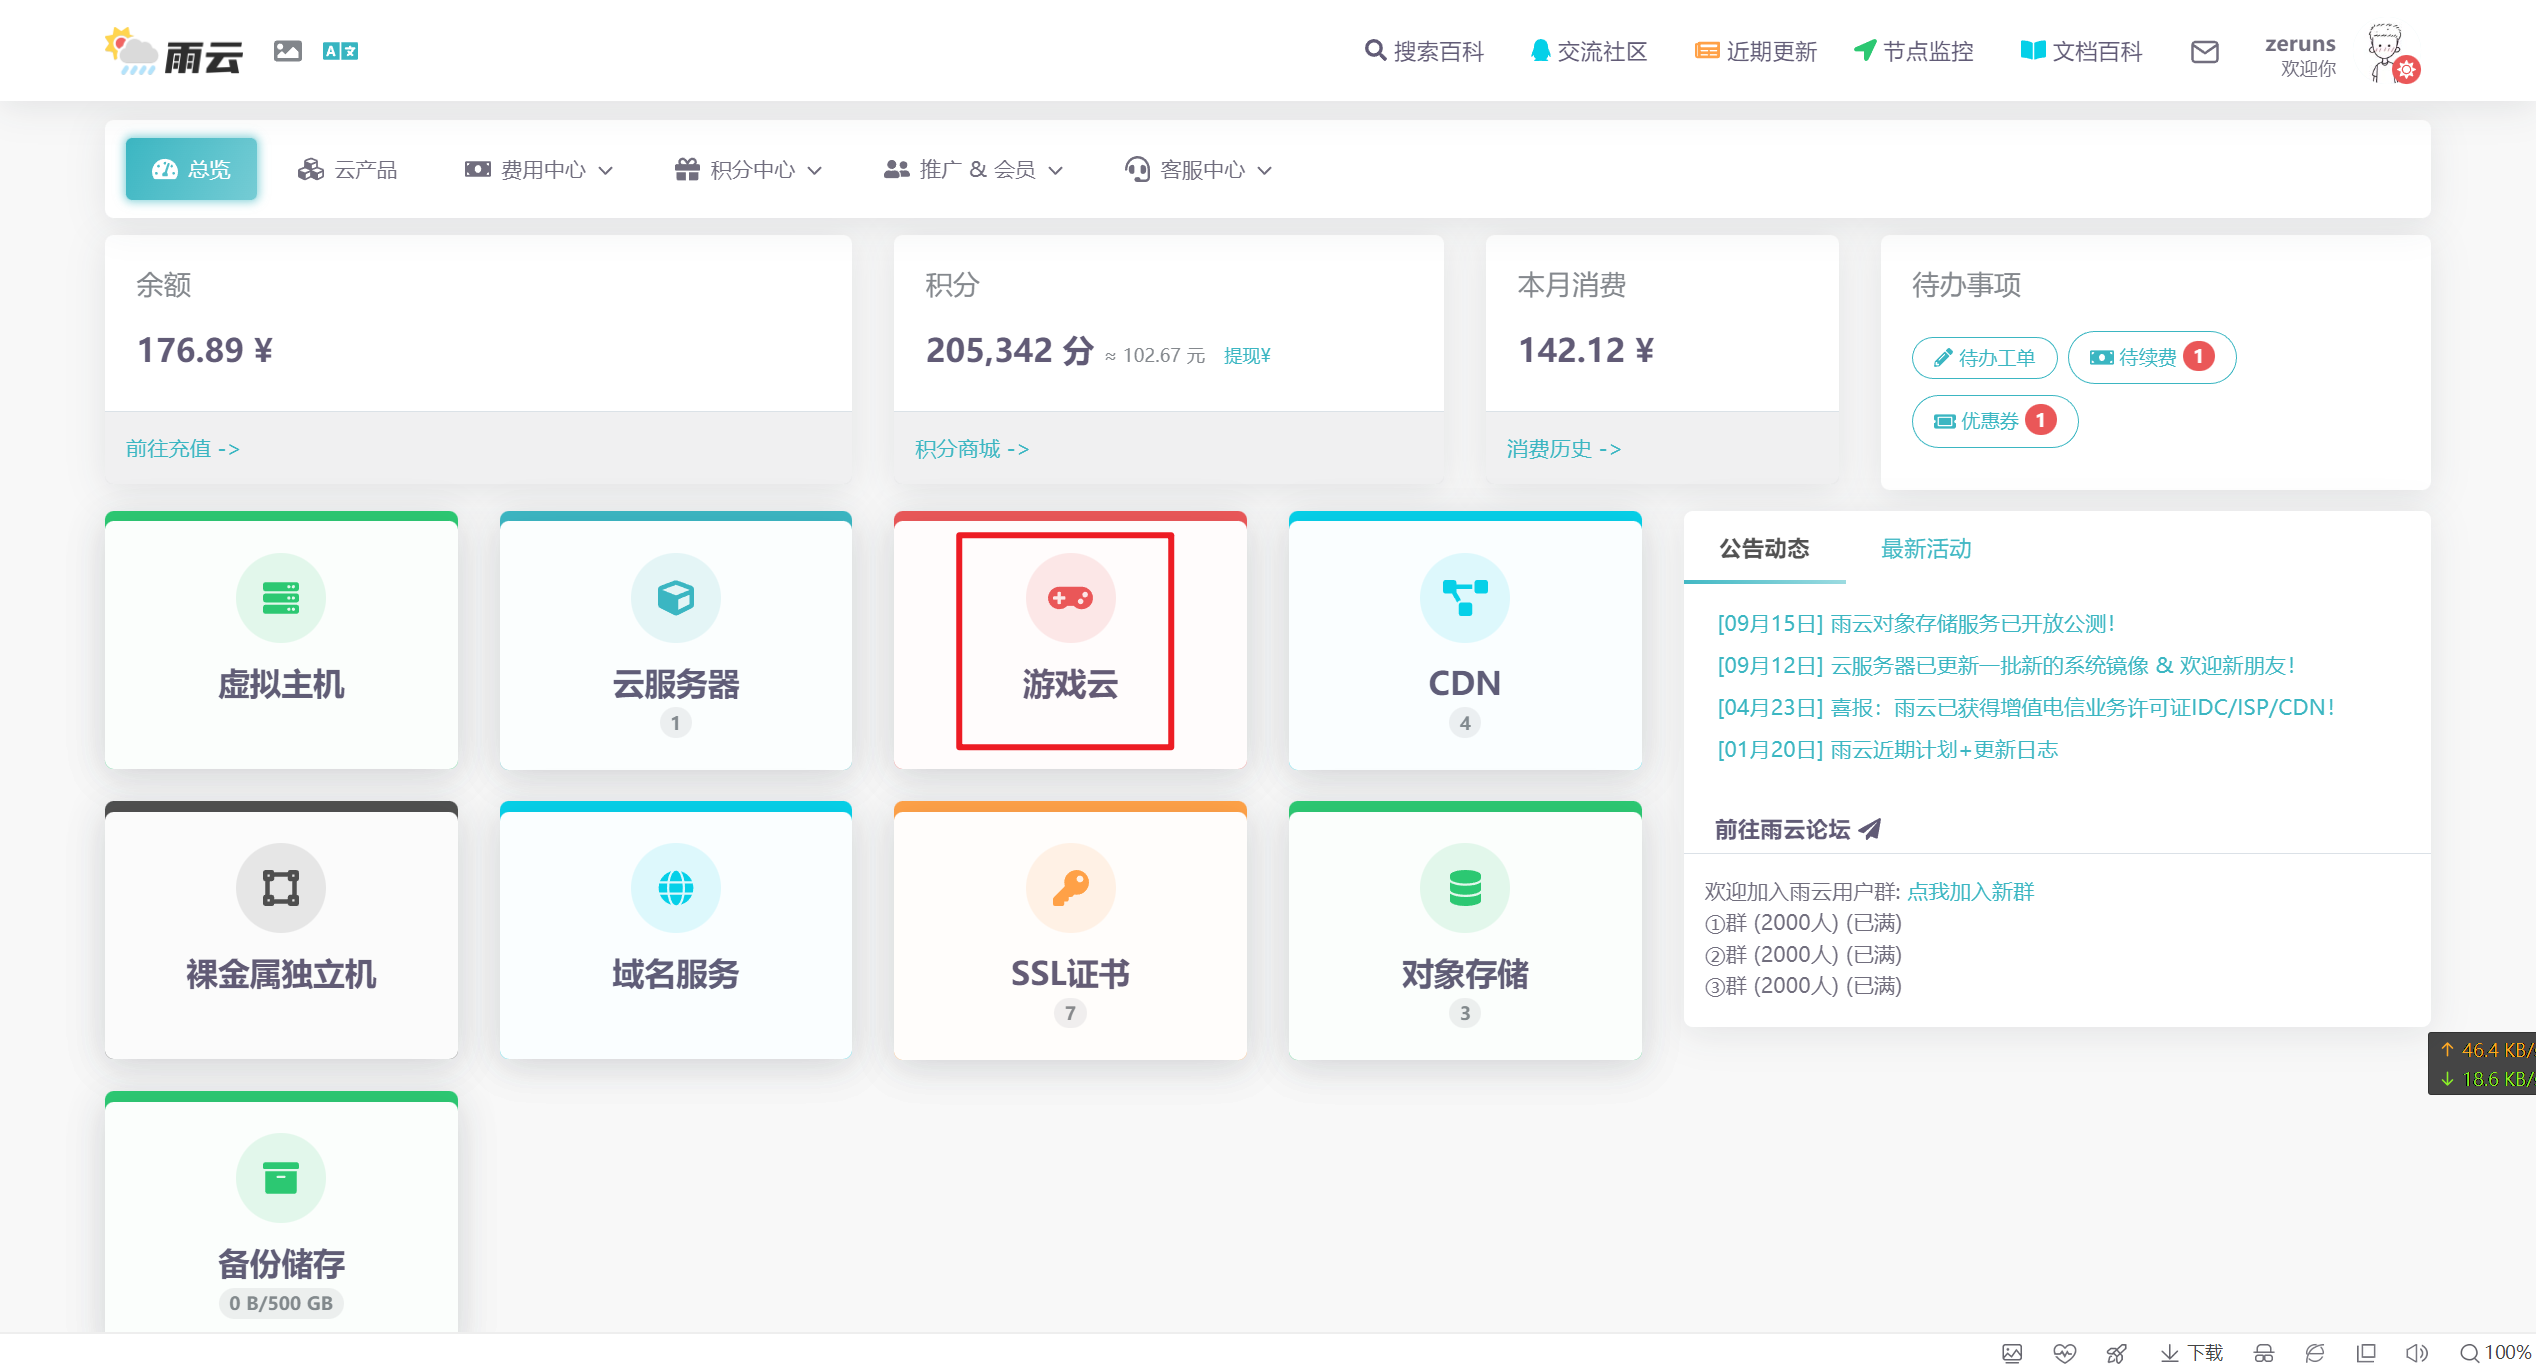Expand the 推广&会员 (Promotions) dropdown
Viewport: 2536px width, 1372px height.
(x=971, y=167)
